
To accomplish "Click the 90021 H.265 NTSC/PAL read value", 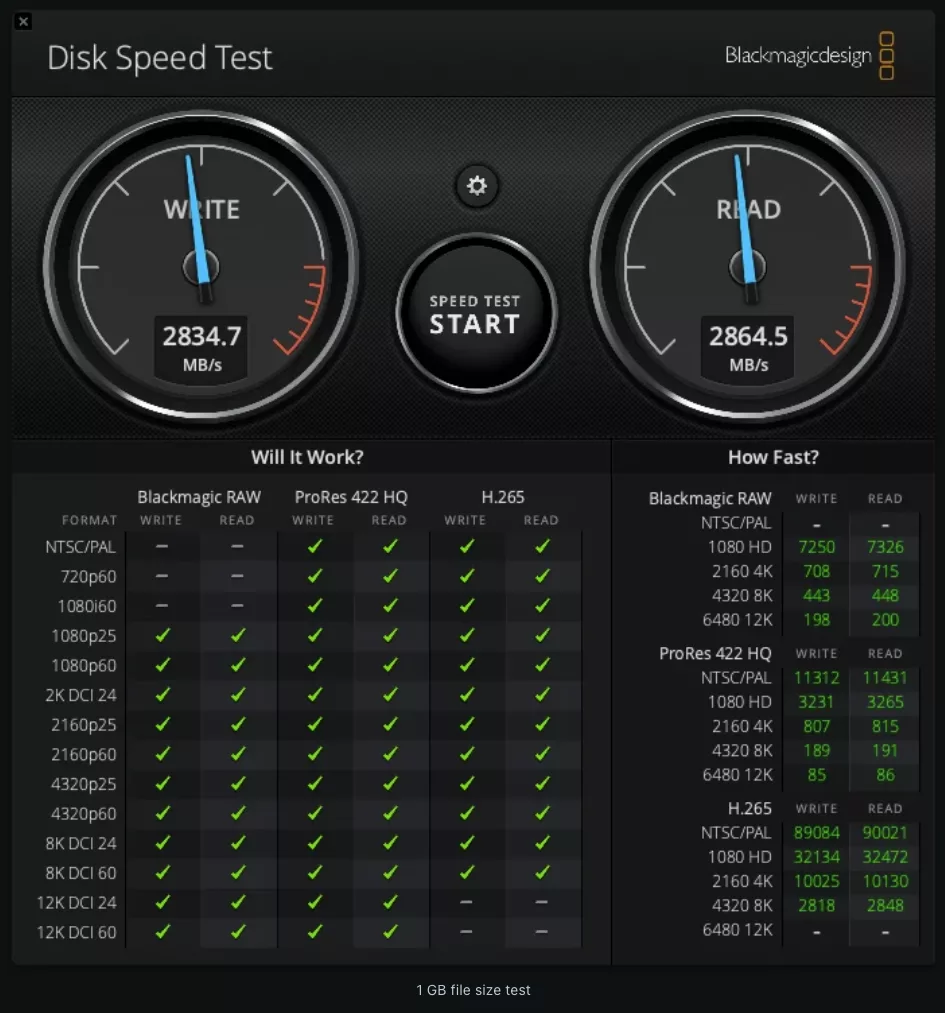I will coord(885,833).
